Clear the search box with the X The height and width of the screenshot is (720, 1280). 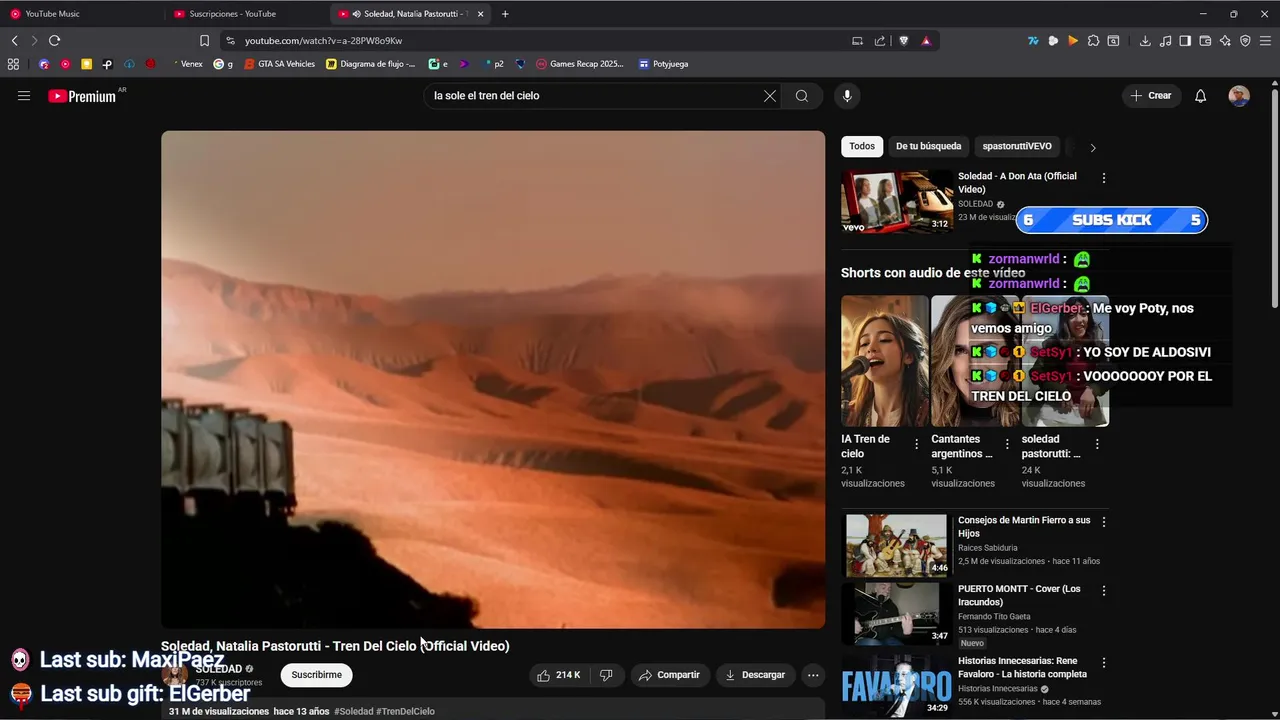tap(770, 96)
